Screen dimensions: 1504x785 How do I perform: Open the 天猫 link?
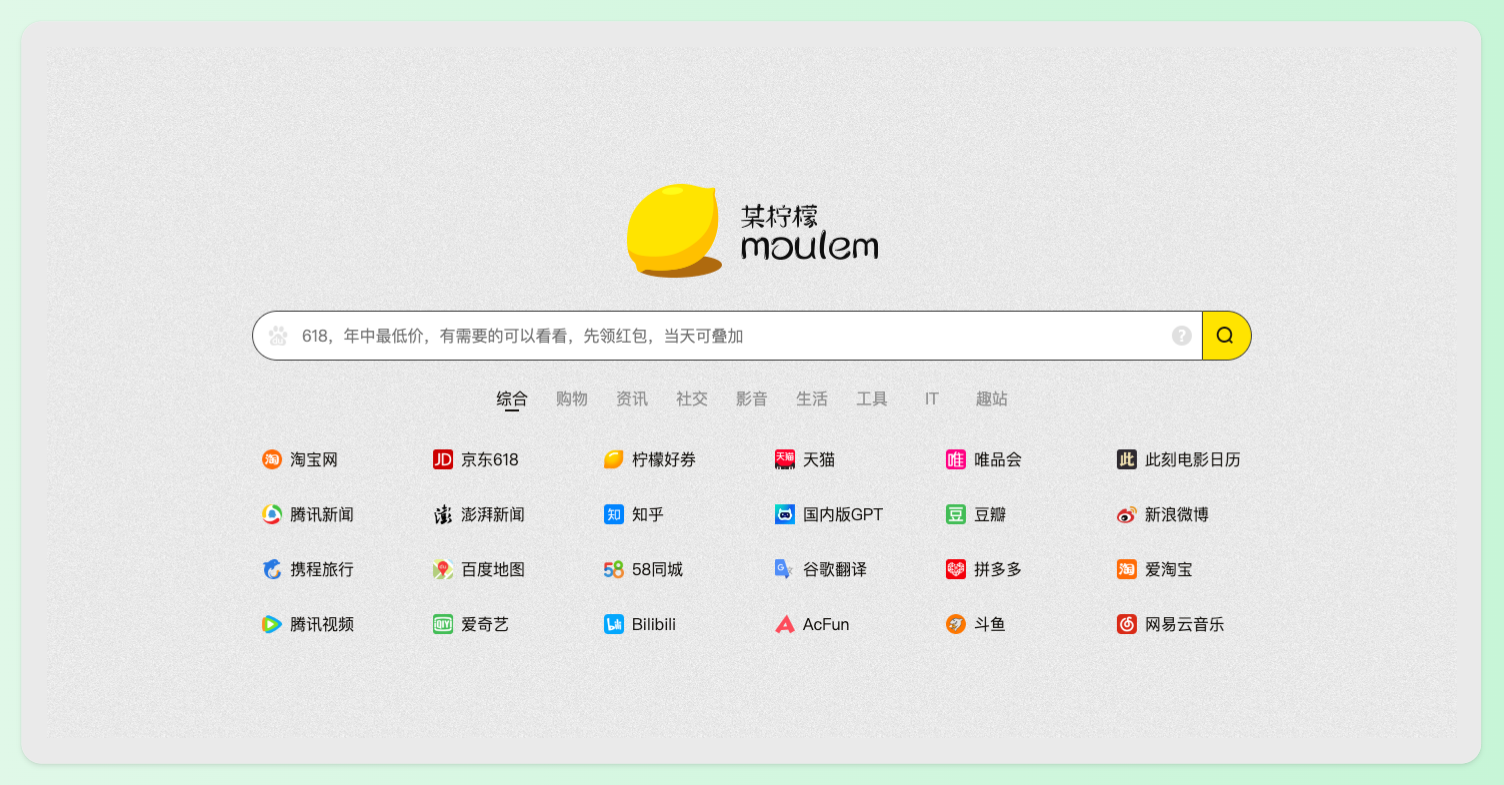(x=819, y=460)
